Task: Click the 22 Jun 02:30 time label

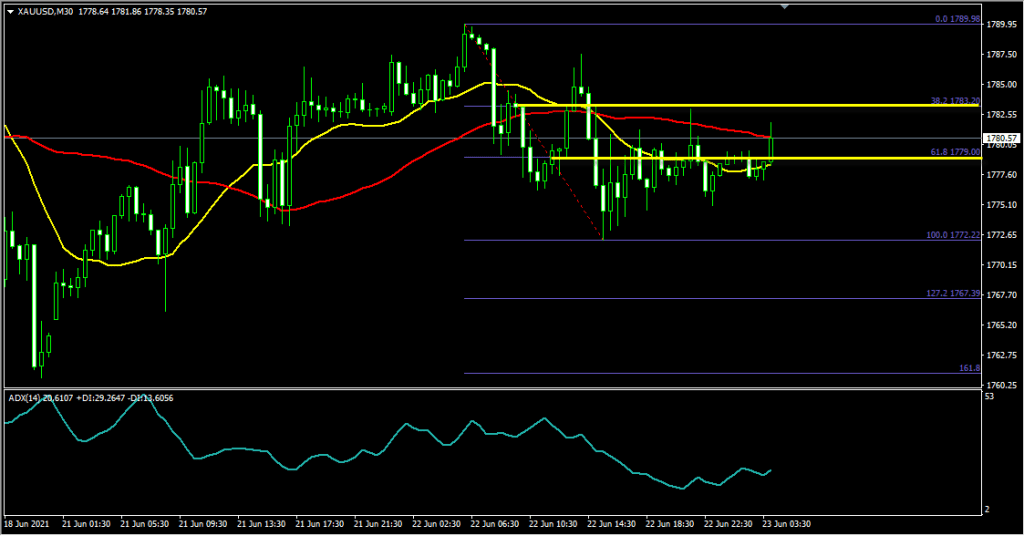Action: [434, 523]
